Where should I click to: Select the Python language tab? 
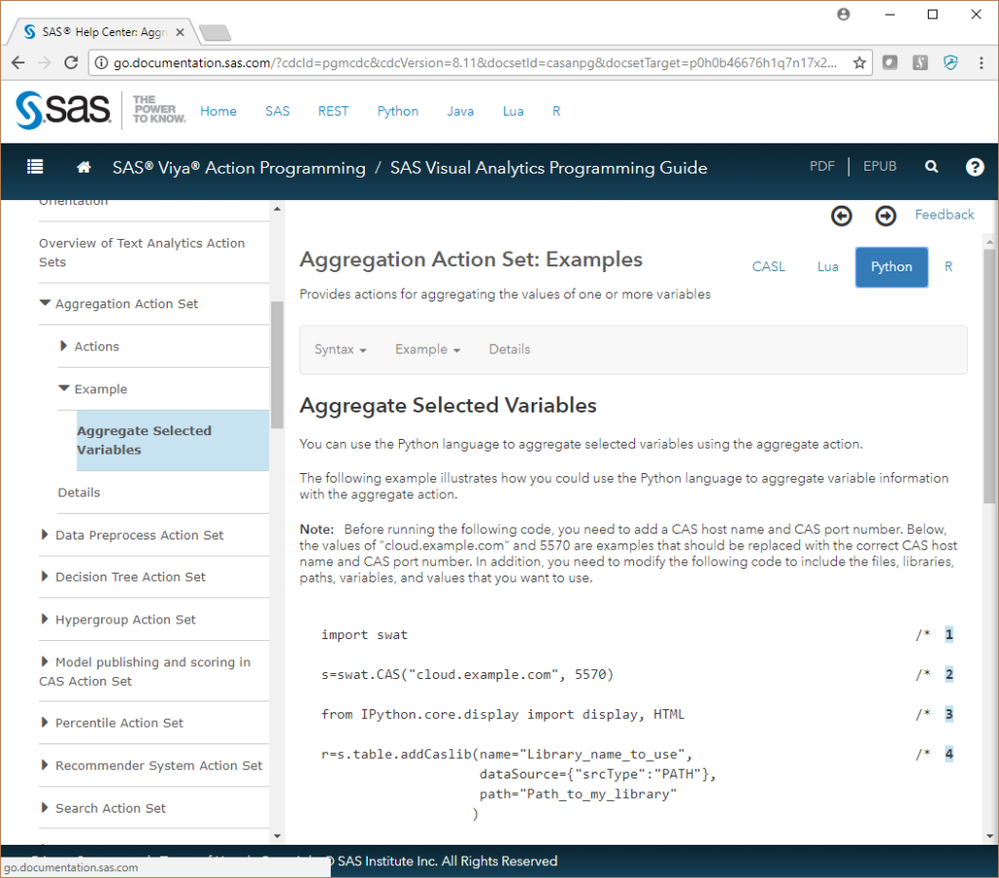tap(891, 267)
